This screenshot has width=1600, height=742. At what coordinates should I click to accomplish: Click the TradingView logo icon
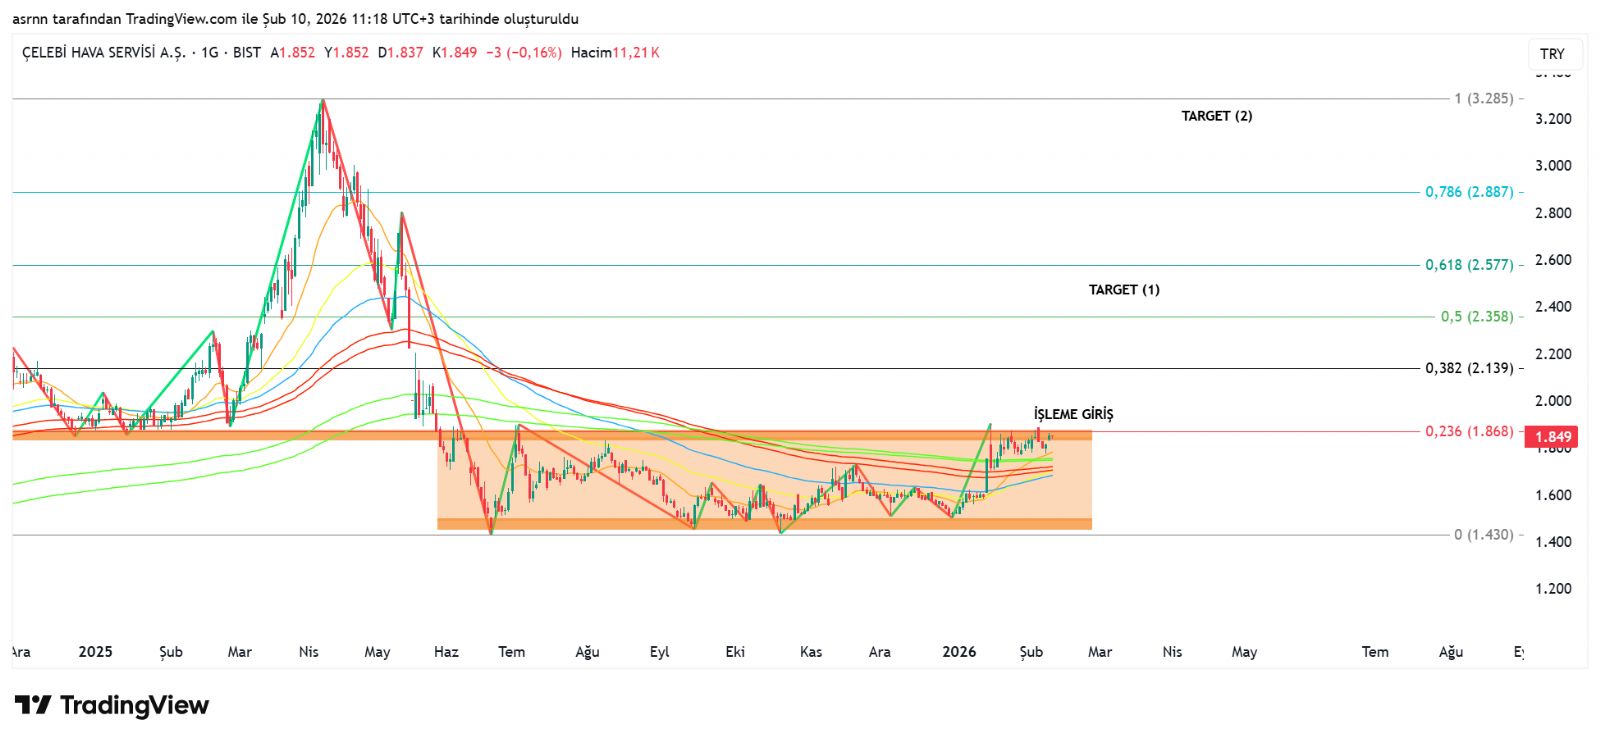[x=32, y=705]
